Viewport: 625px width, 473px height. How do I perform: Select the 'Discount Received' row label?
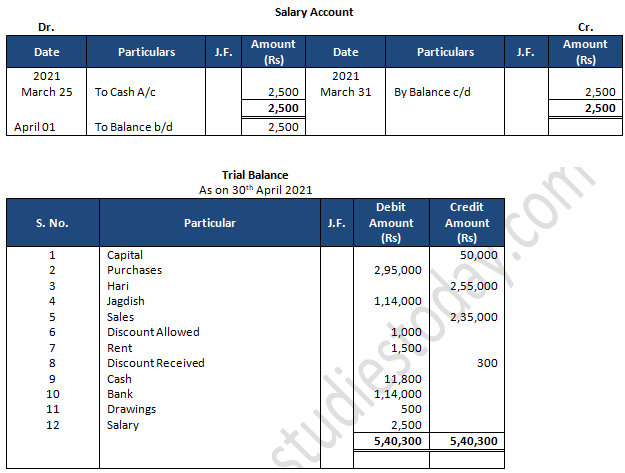(155, 363)
